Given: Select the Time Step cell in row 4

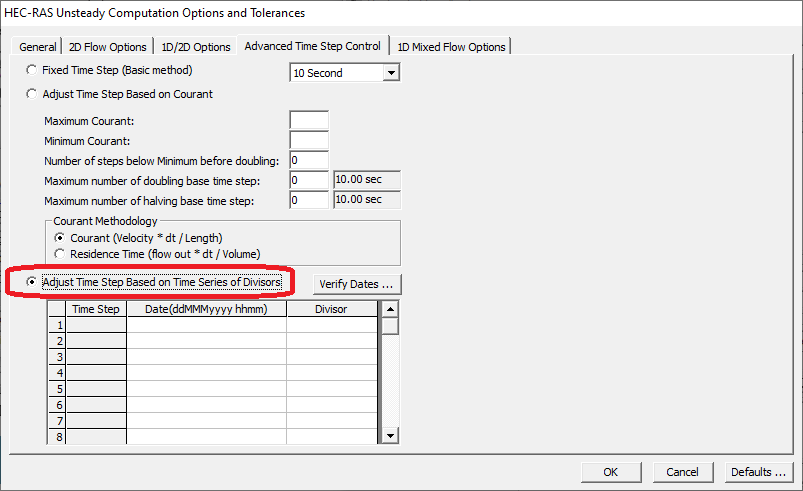Looking at the screenshot, I should click(96, 373).
